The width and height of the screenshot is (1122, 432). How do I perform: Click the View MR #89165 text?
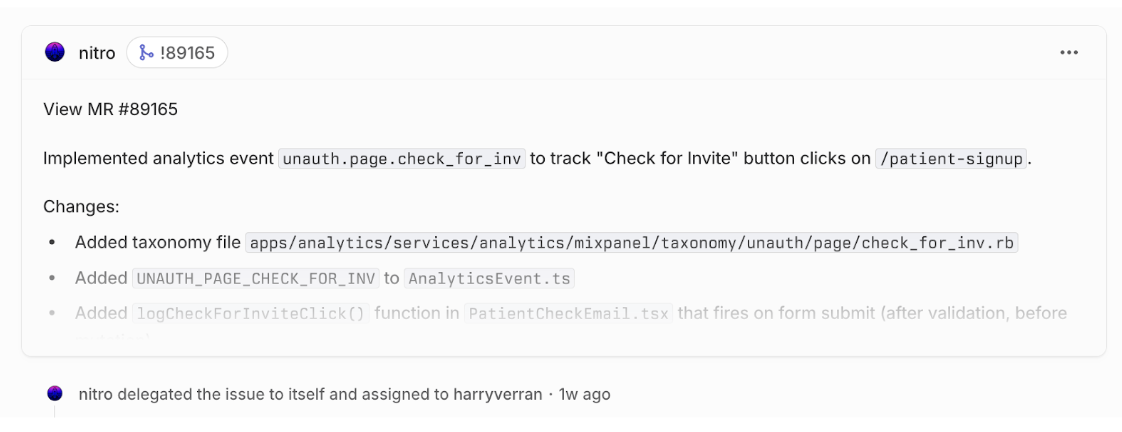pyautogui.click(x=110, y=109)
